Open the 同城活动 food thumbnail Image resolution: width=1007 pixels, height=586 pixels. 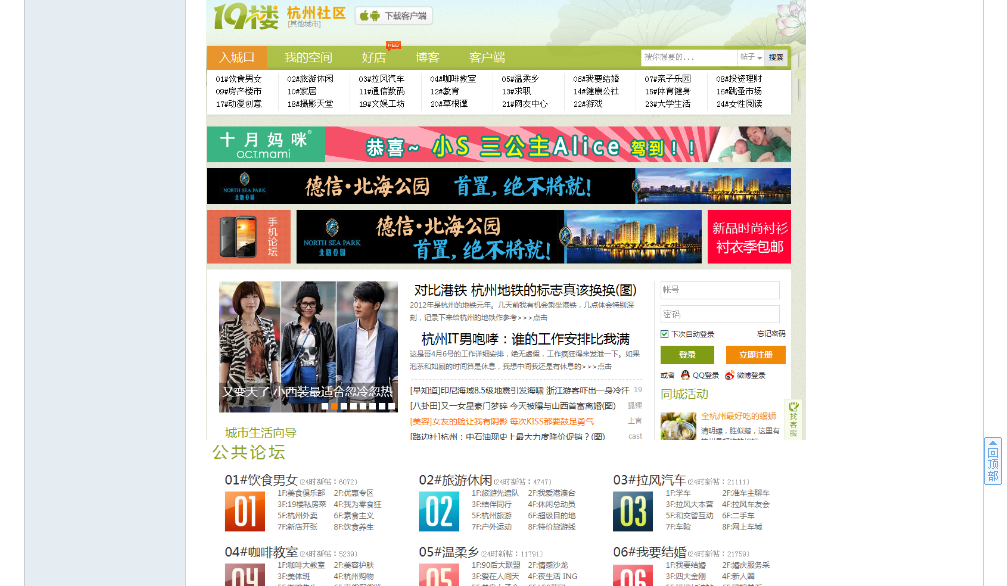click(x=678, y=426)
